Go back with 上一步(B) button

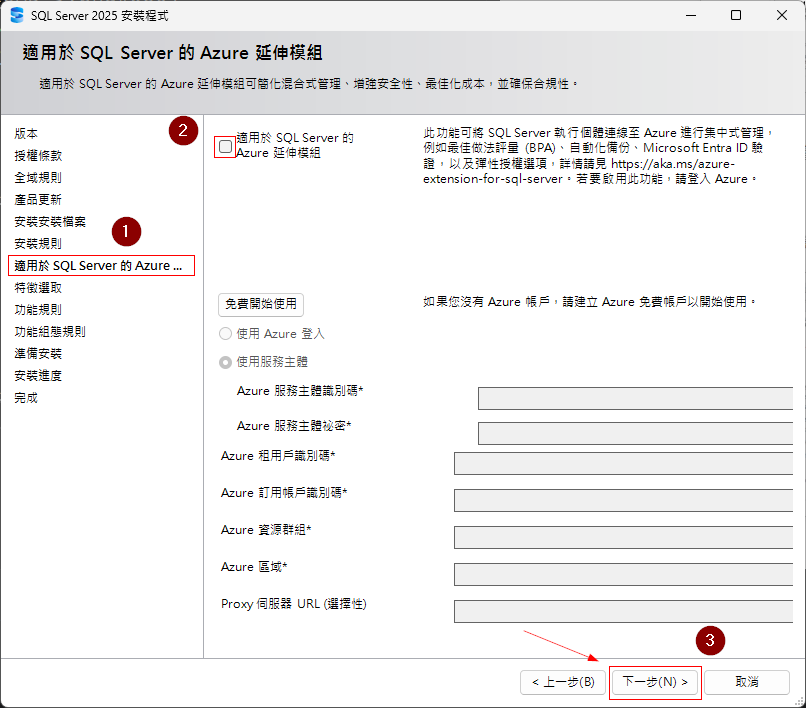click(x=563, y=682)
